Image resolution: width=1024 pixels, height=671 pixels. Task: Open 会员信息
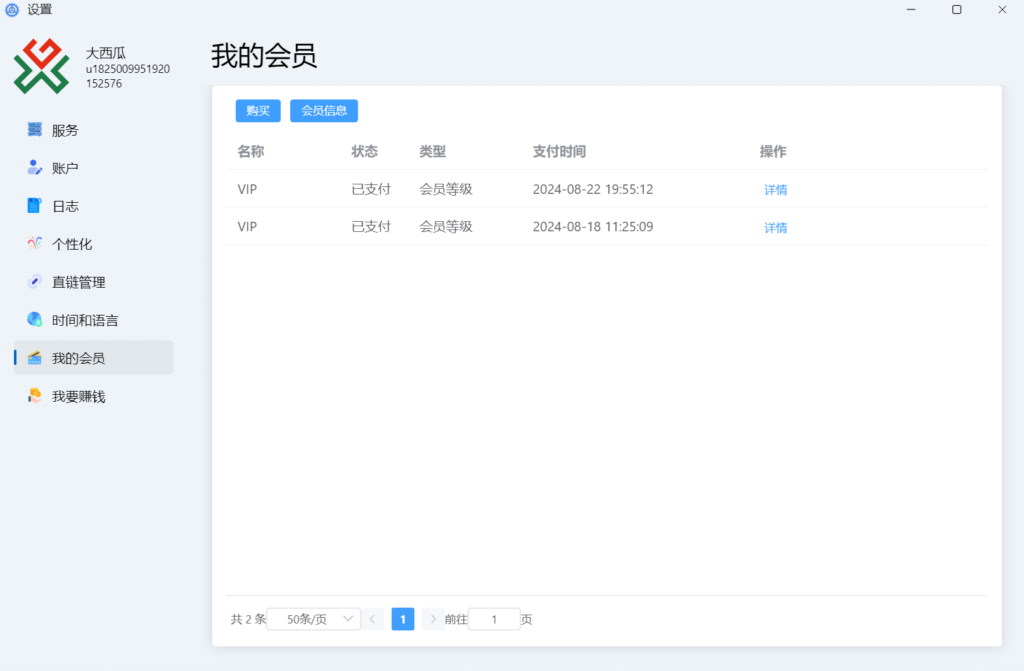(x=323, y=110)
